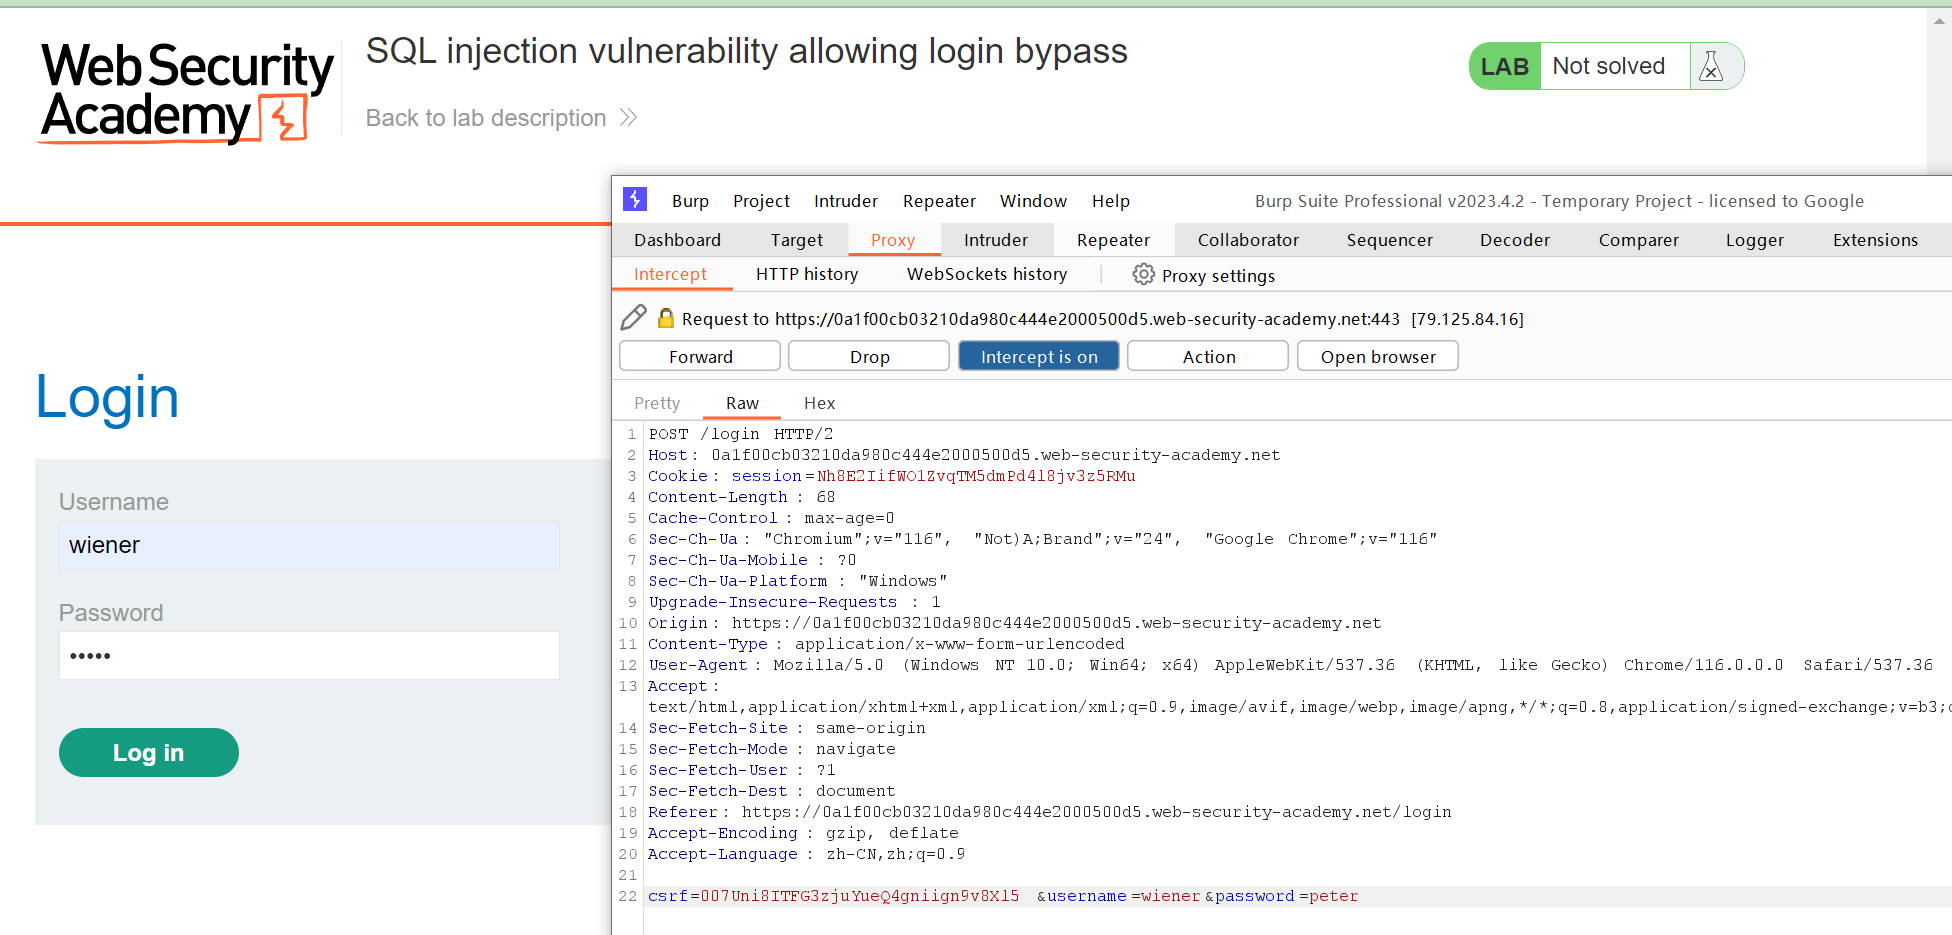This screenshot has height=935, width=1952.
Task: Toggle the Intercept is on button
Action: tap(1039, 356)
